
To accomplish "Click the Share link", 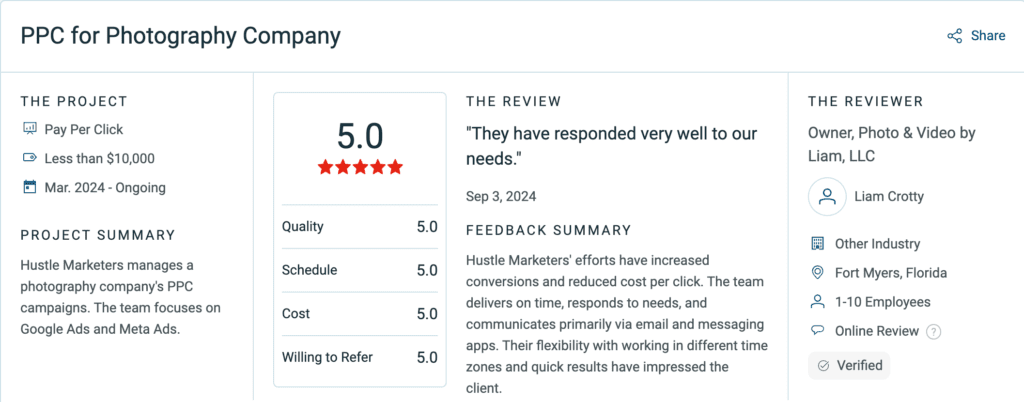I will pyautogui.click(x=988, y=36).
